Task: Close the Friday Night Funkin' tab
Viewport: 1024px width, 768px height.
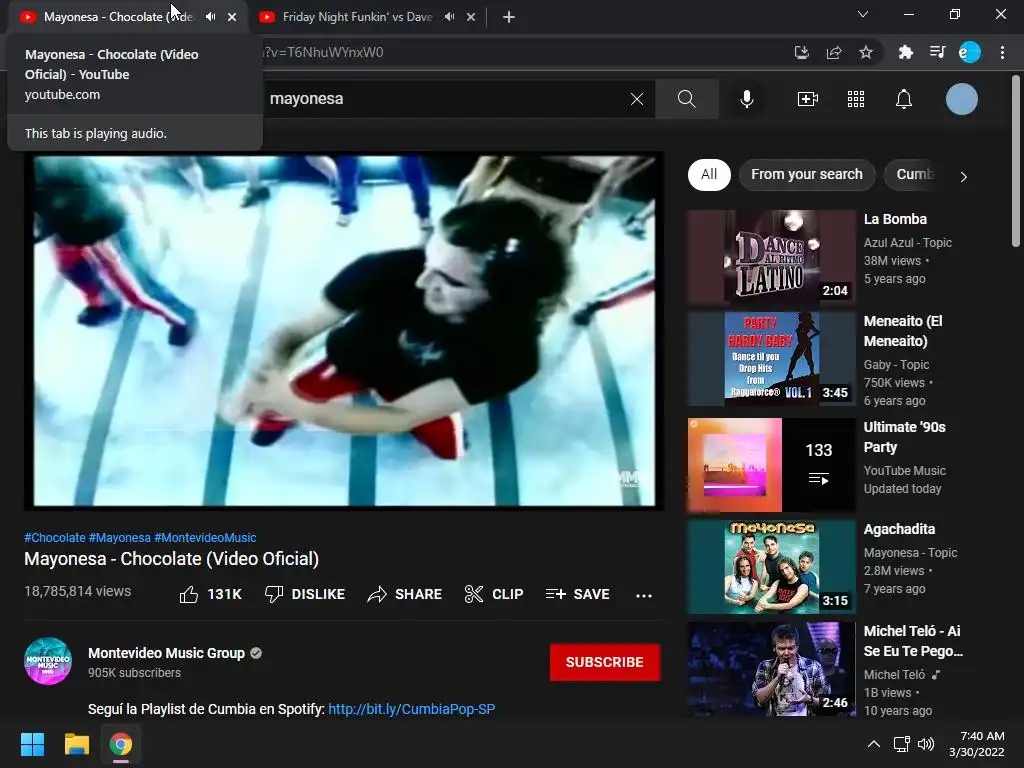Action: (x=471, y=17)
